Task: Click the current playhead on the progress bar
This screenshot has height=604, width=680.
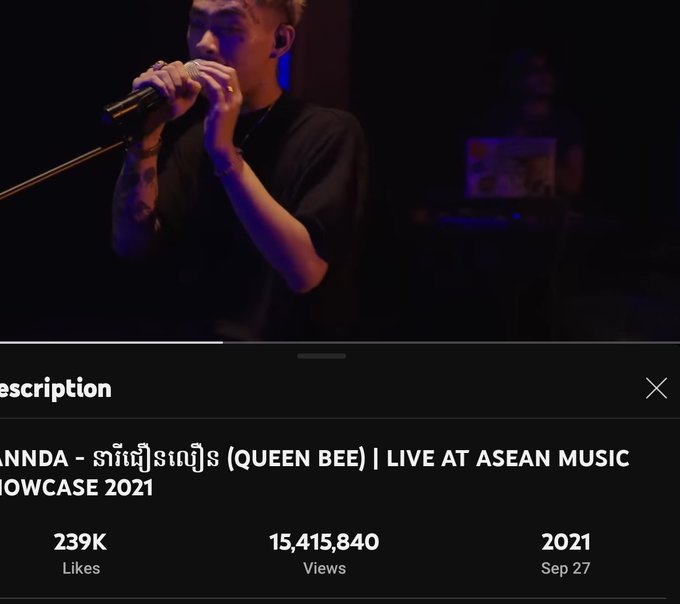Action: (x=222, y=343)
